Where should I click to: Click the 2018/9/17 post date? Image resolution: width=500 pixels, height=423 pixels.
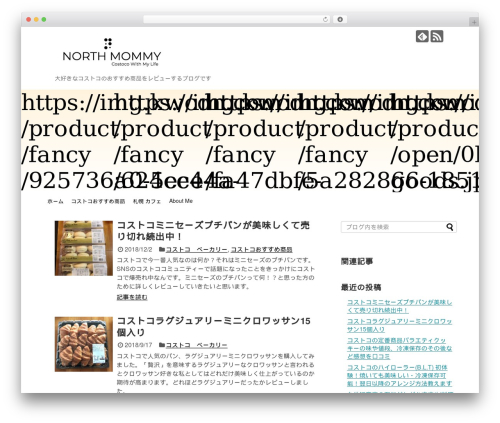pyautogui.click(x=138, y=345)
